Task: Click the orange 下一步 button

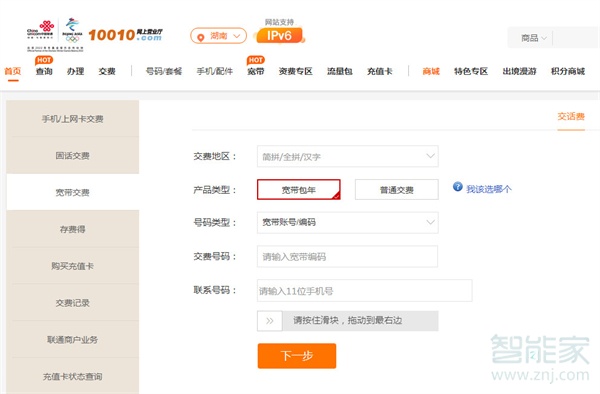Action: 297,356
